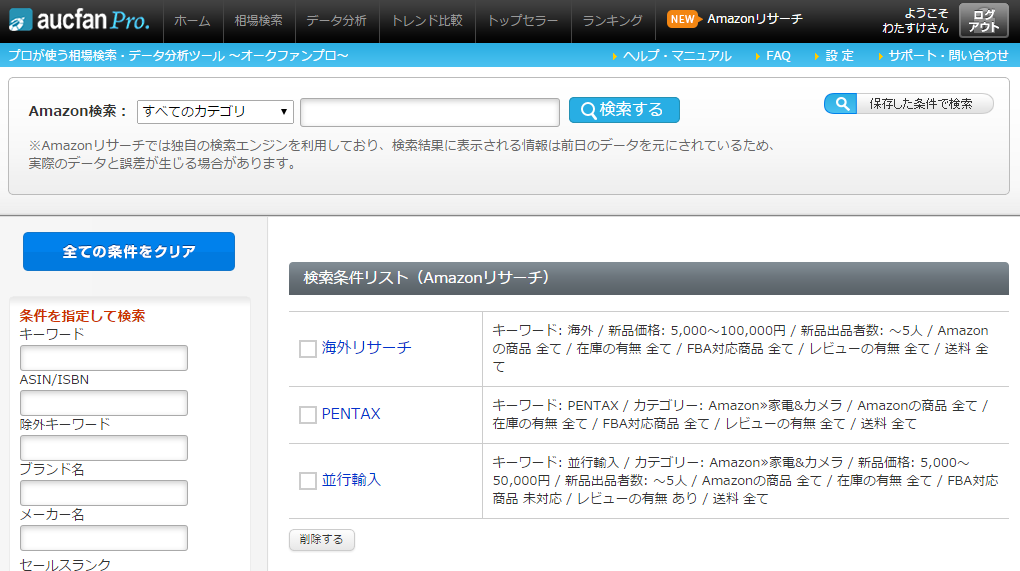Click the 全ての条件をクリア button

point(129,252)
